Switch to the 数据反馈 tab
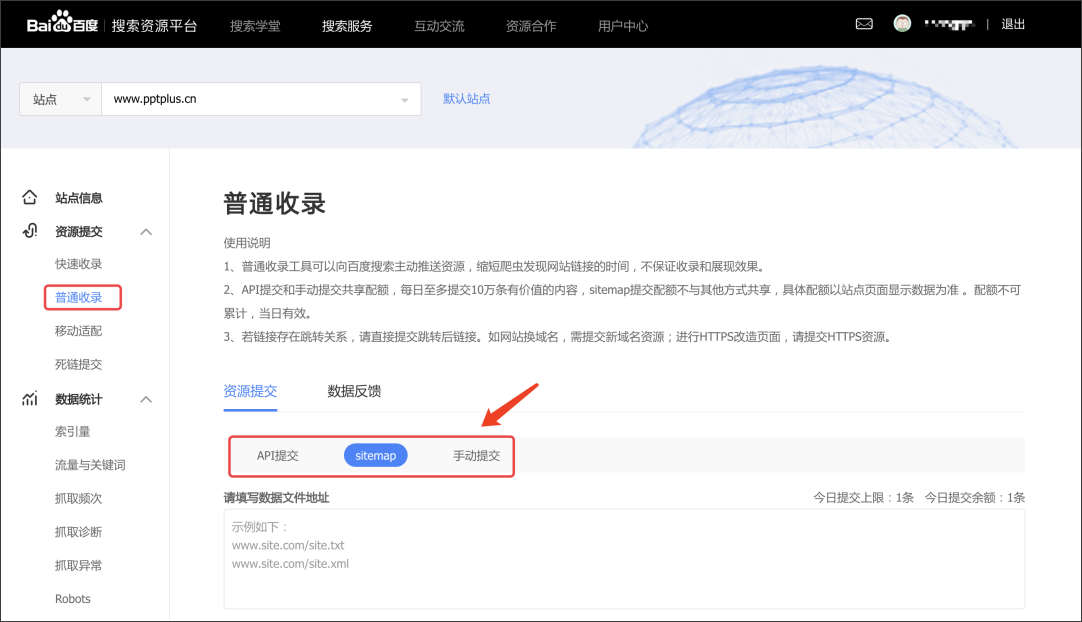This screenshot has height=622, width=1082. pos(354,391)
